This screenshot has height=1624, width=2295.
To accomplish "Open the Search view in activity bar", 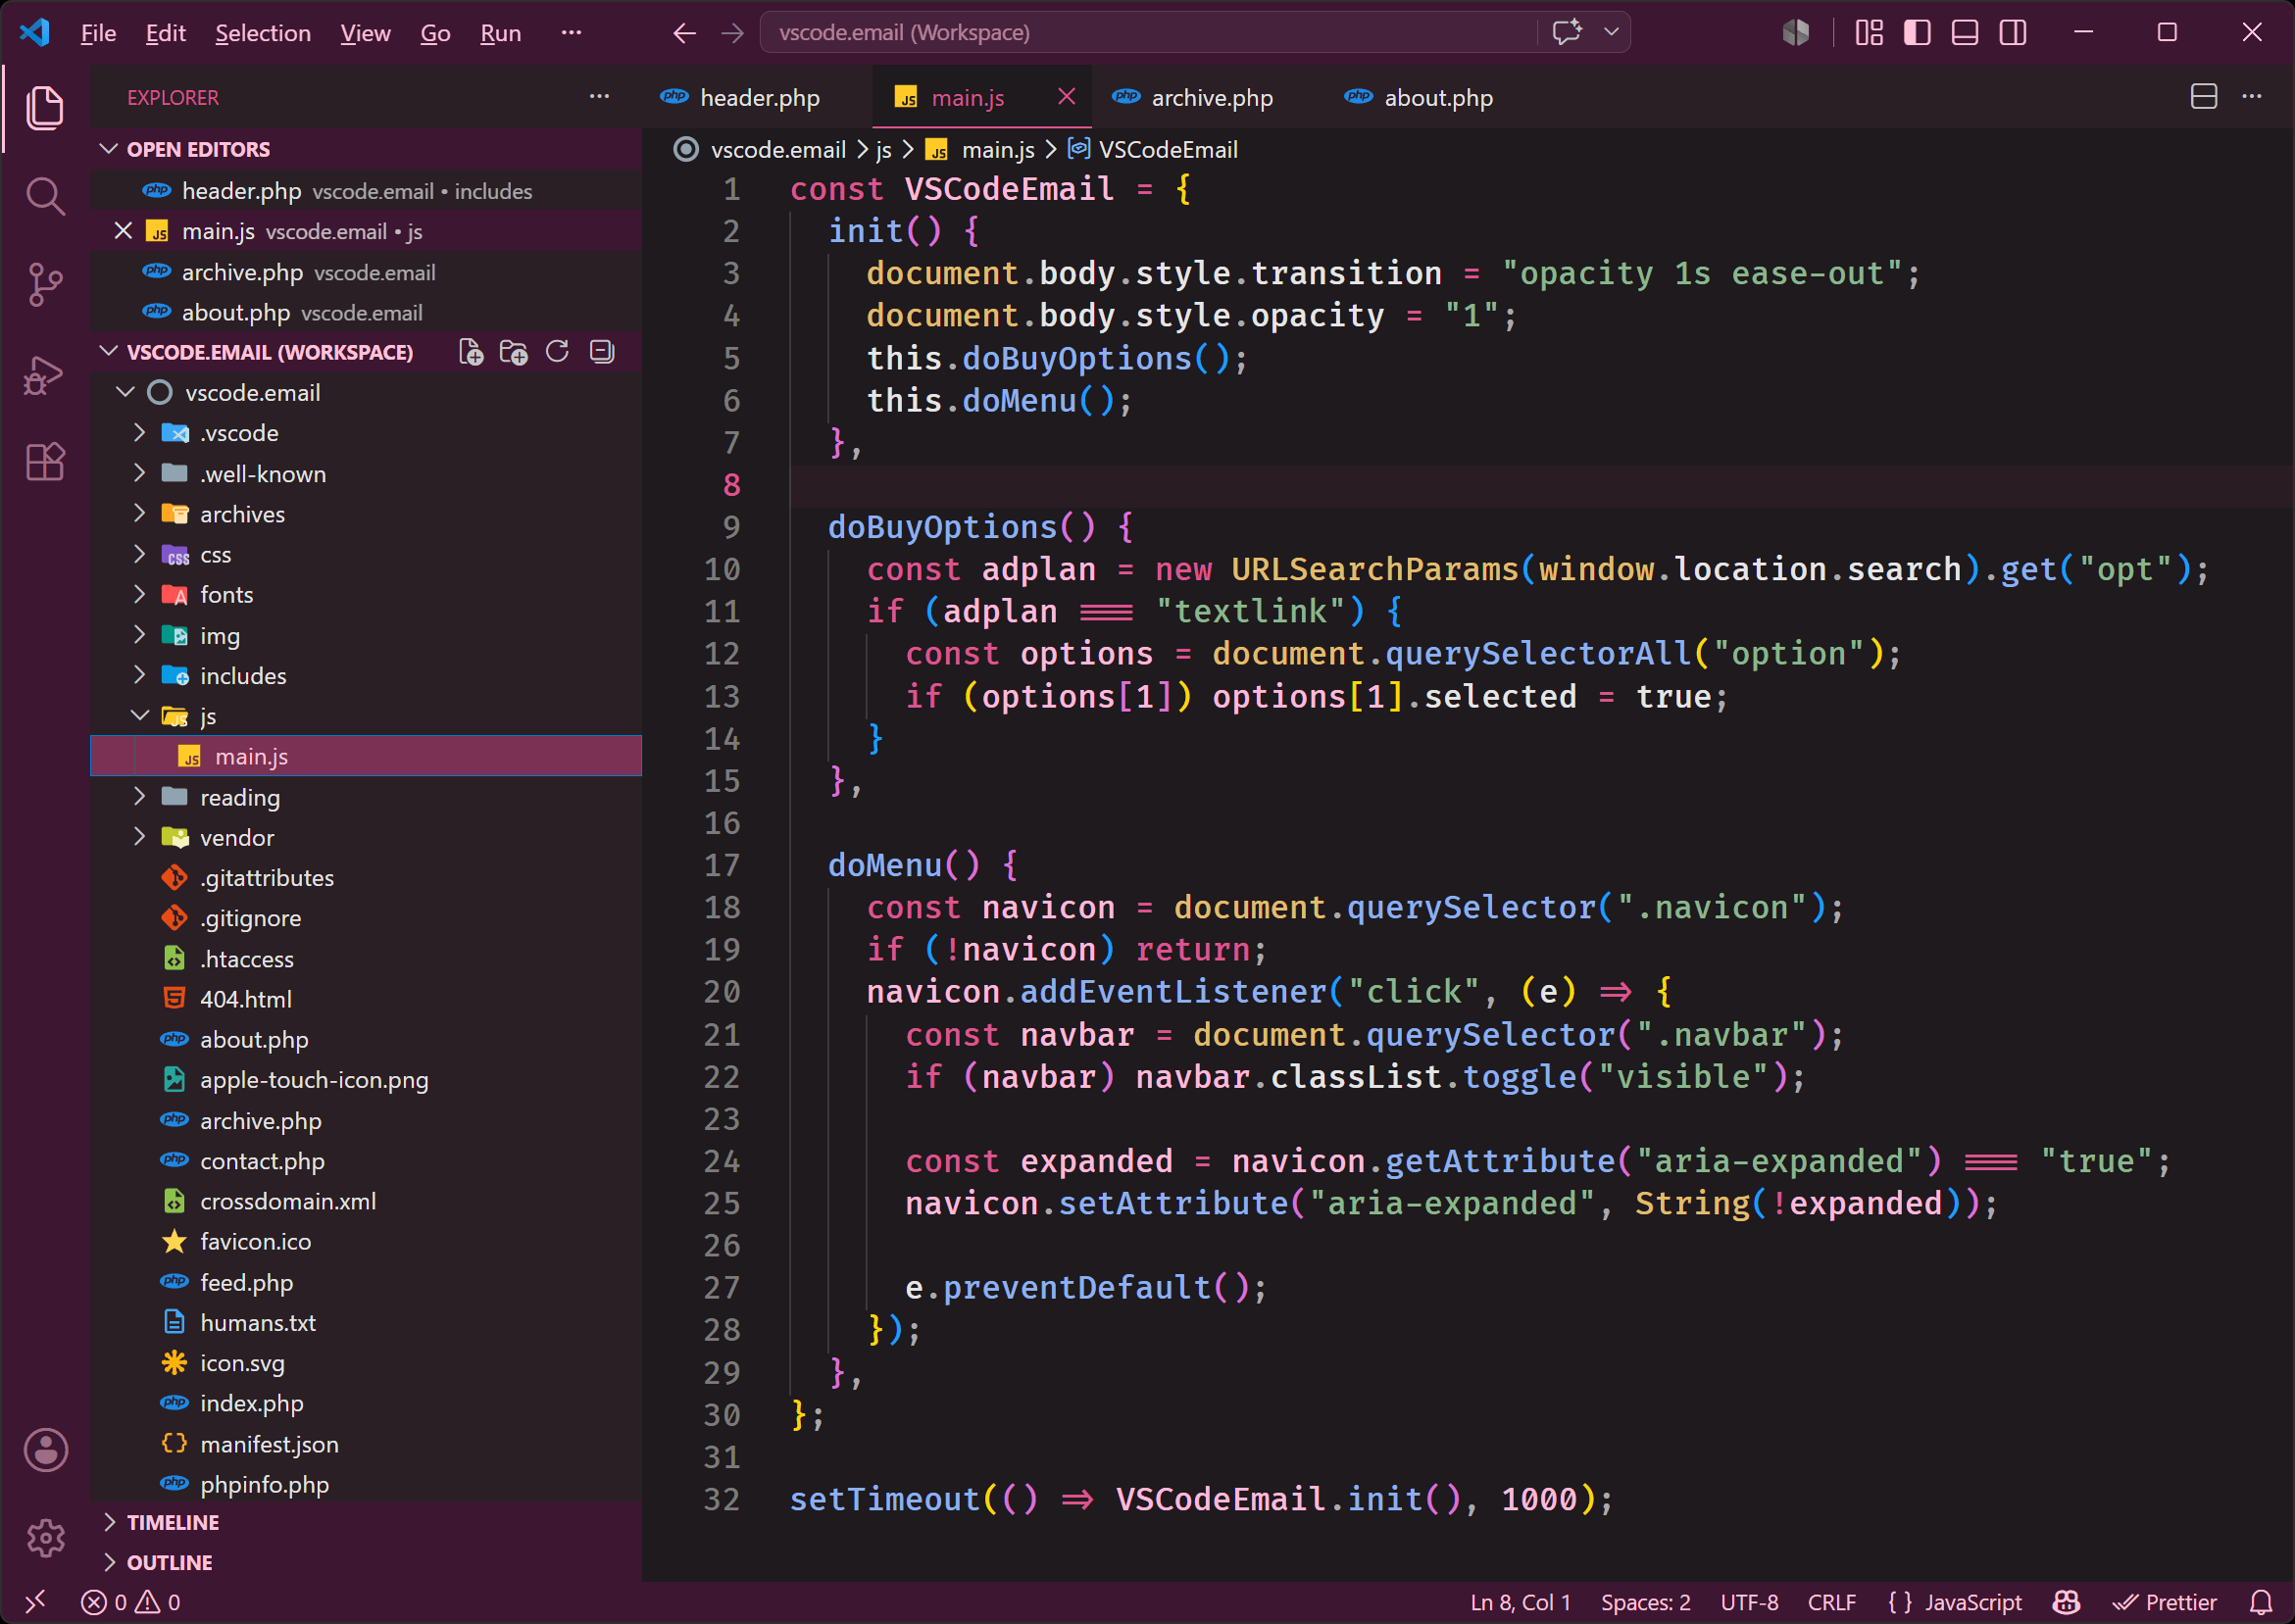I will 45,196.
